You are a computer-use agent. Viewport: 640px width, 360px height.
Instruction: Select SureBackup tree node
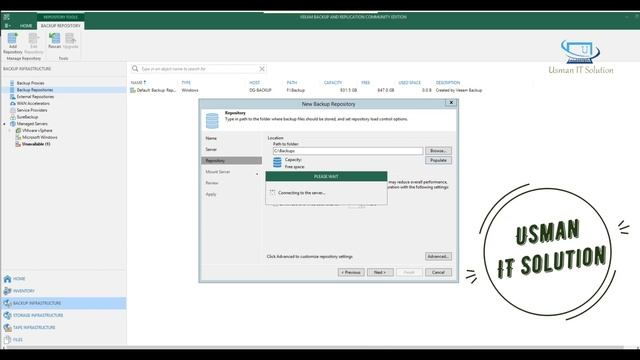pyautogui.click(x=27, y=117)
